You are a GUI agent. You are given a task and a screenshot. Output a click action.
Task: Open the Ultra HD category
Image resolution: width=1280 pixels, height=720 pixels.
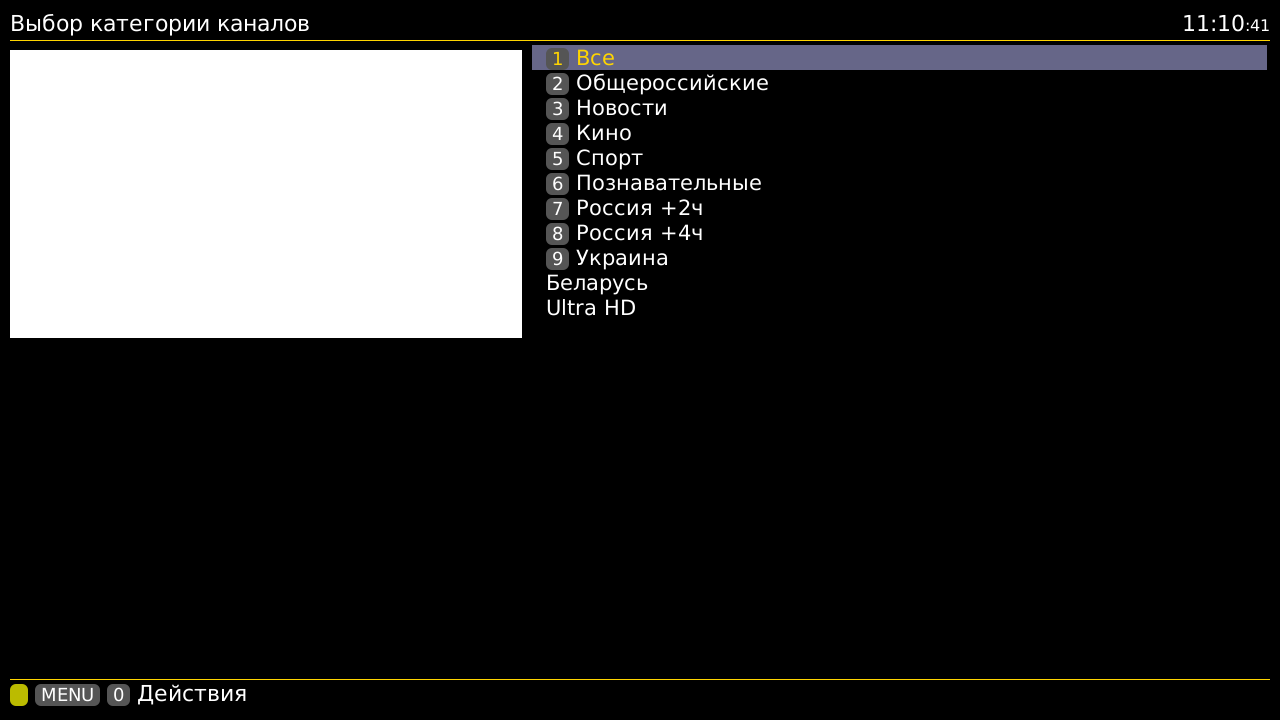click(x=591, y=308)
